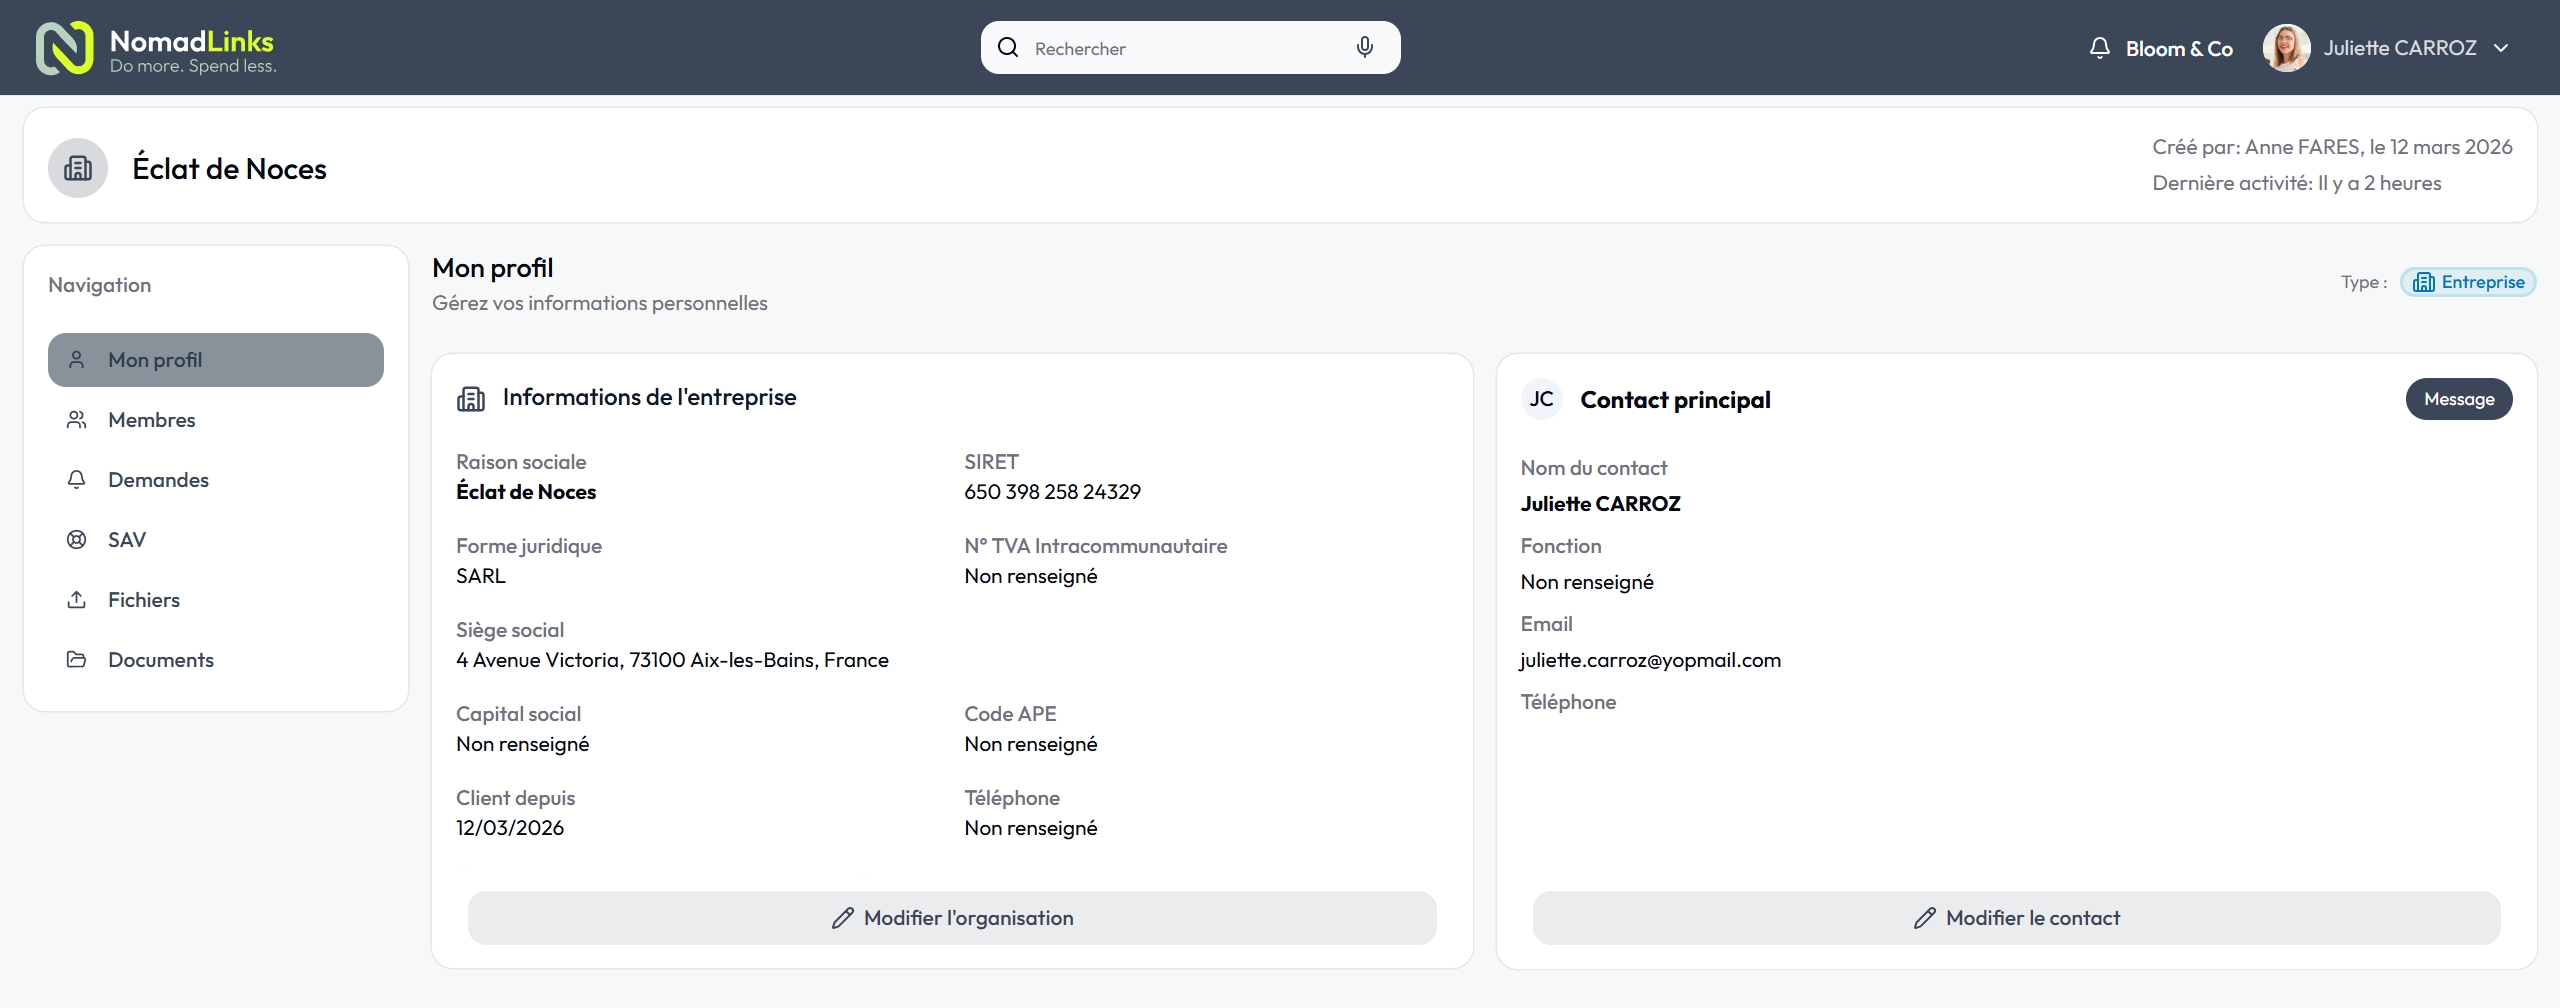
Task: Click Juliette CARROZ's avatar photo
Action: pos(2287,48)
